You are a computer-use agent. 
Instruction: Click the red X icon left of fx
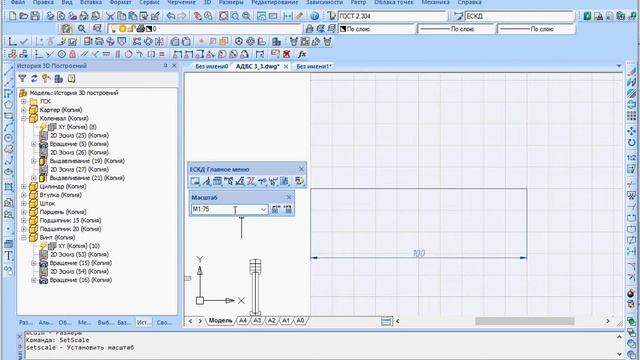point(287,54)
